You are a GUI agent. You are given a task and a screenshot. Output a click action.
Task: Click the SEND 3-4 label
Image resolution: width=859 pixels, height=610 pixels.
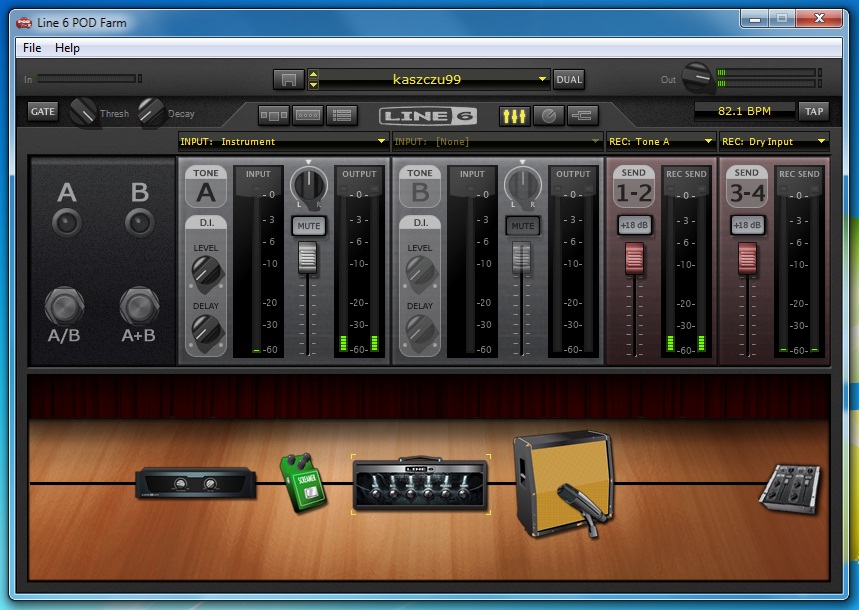click(747, 186)
